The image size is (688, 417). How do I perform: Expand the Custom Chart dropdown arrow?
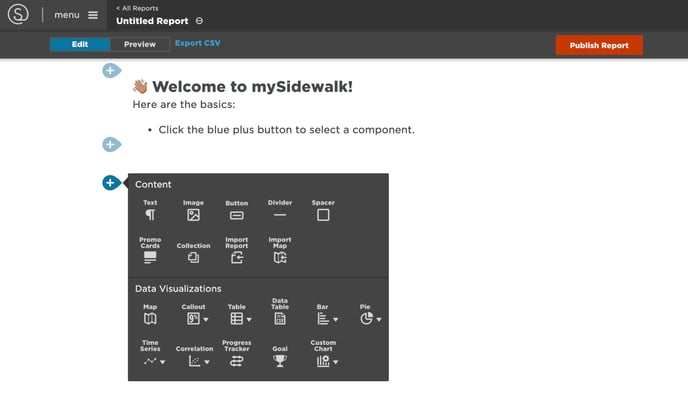pos(336,362)
